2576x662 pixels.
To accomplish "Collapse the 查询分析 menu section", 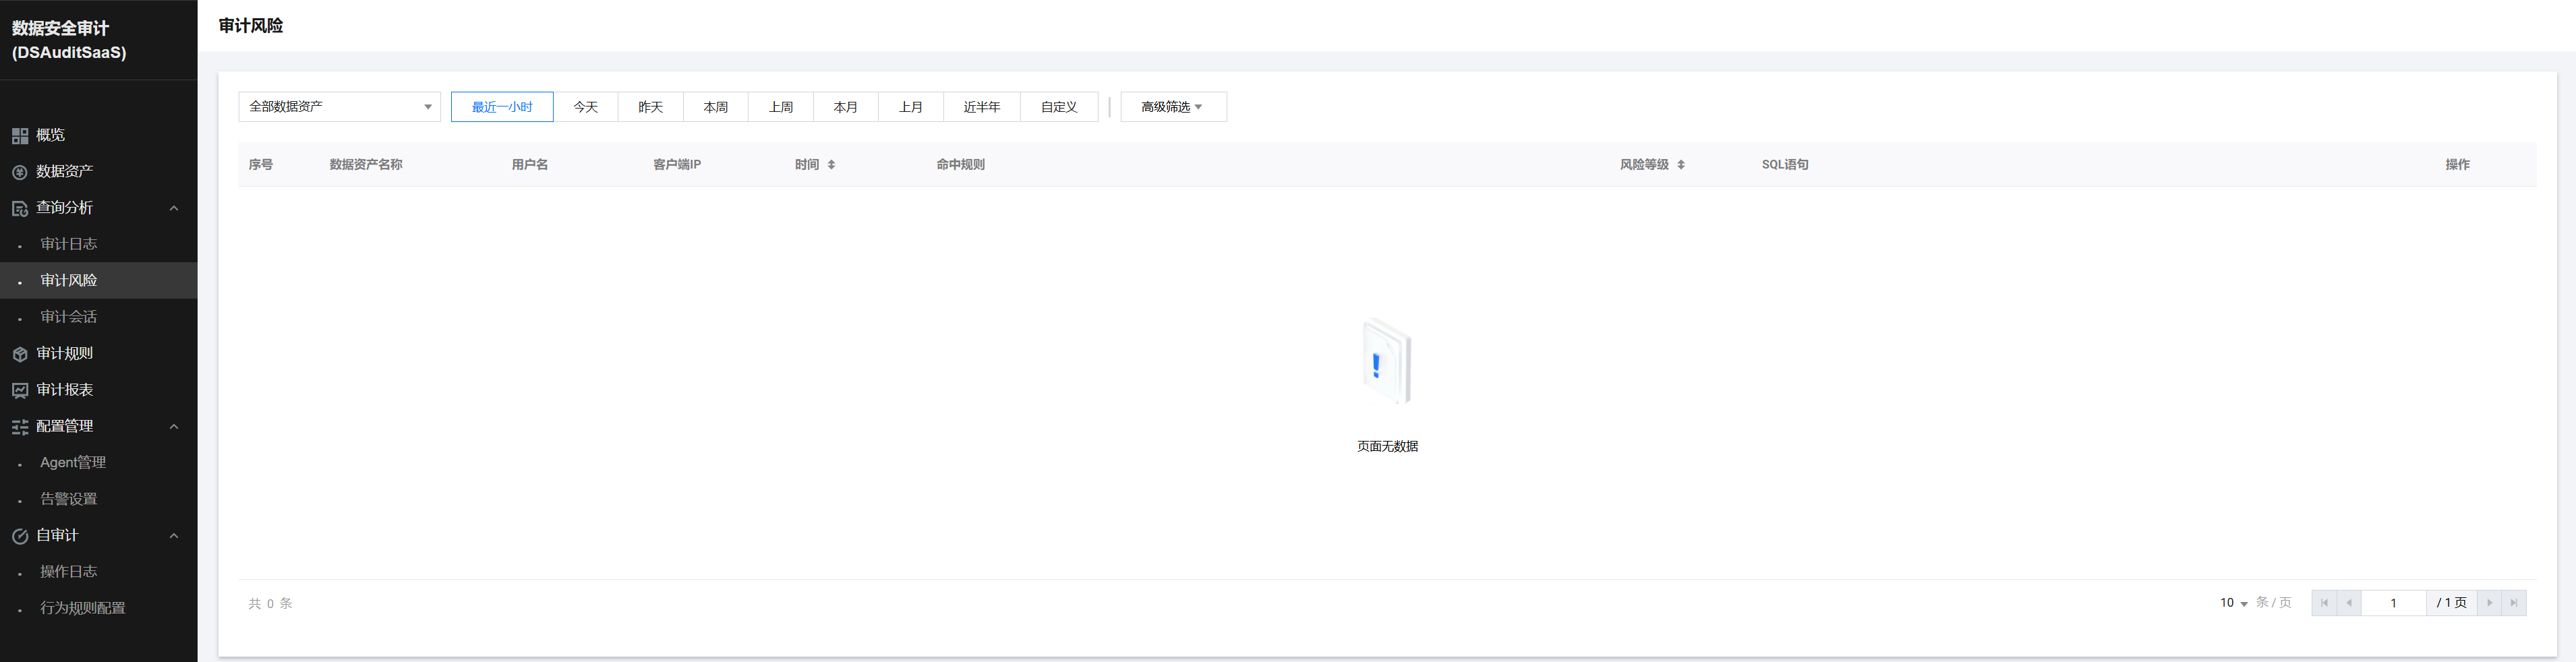I will (174, 208).
